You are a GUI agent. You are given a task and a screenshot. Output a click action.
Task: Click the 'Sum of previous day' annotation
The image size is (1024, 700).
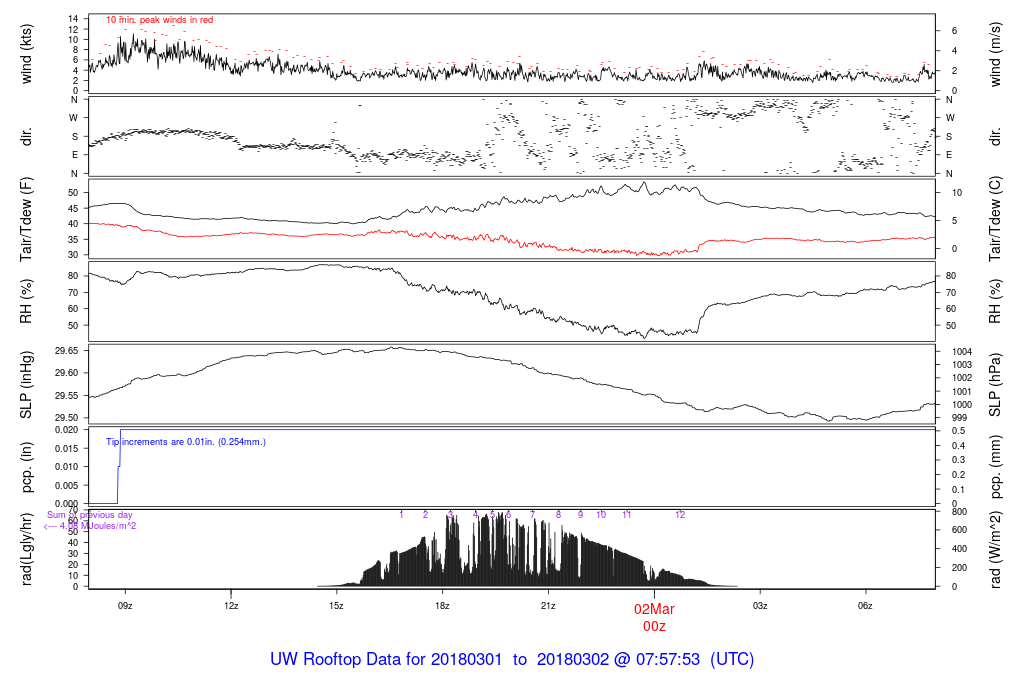point(89,515)
